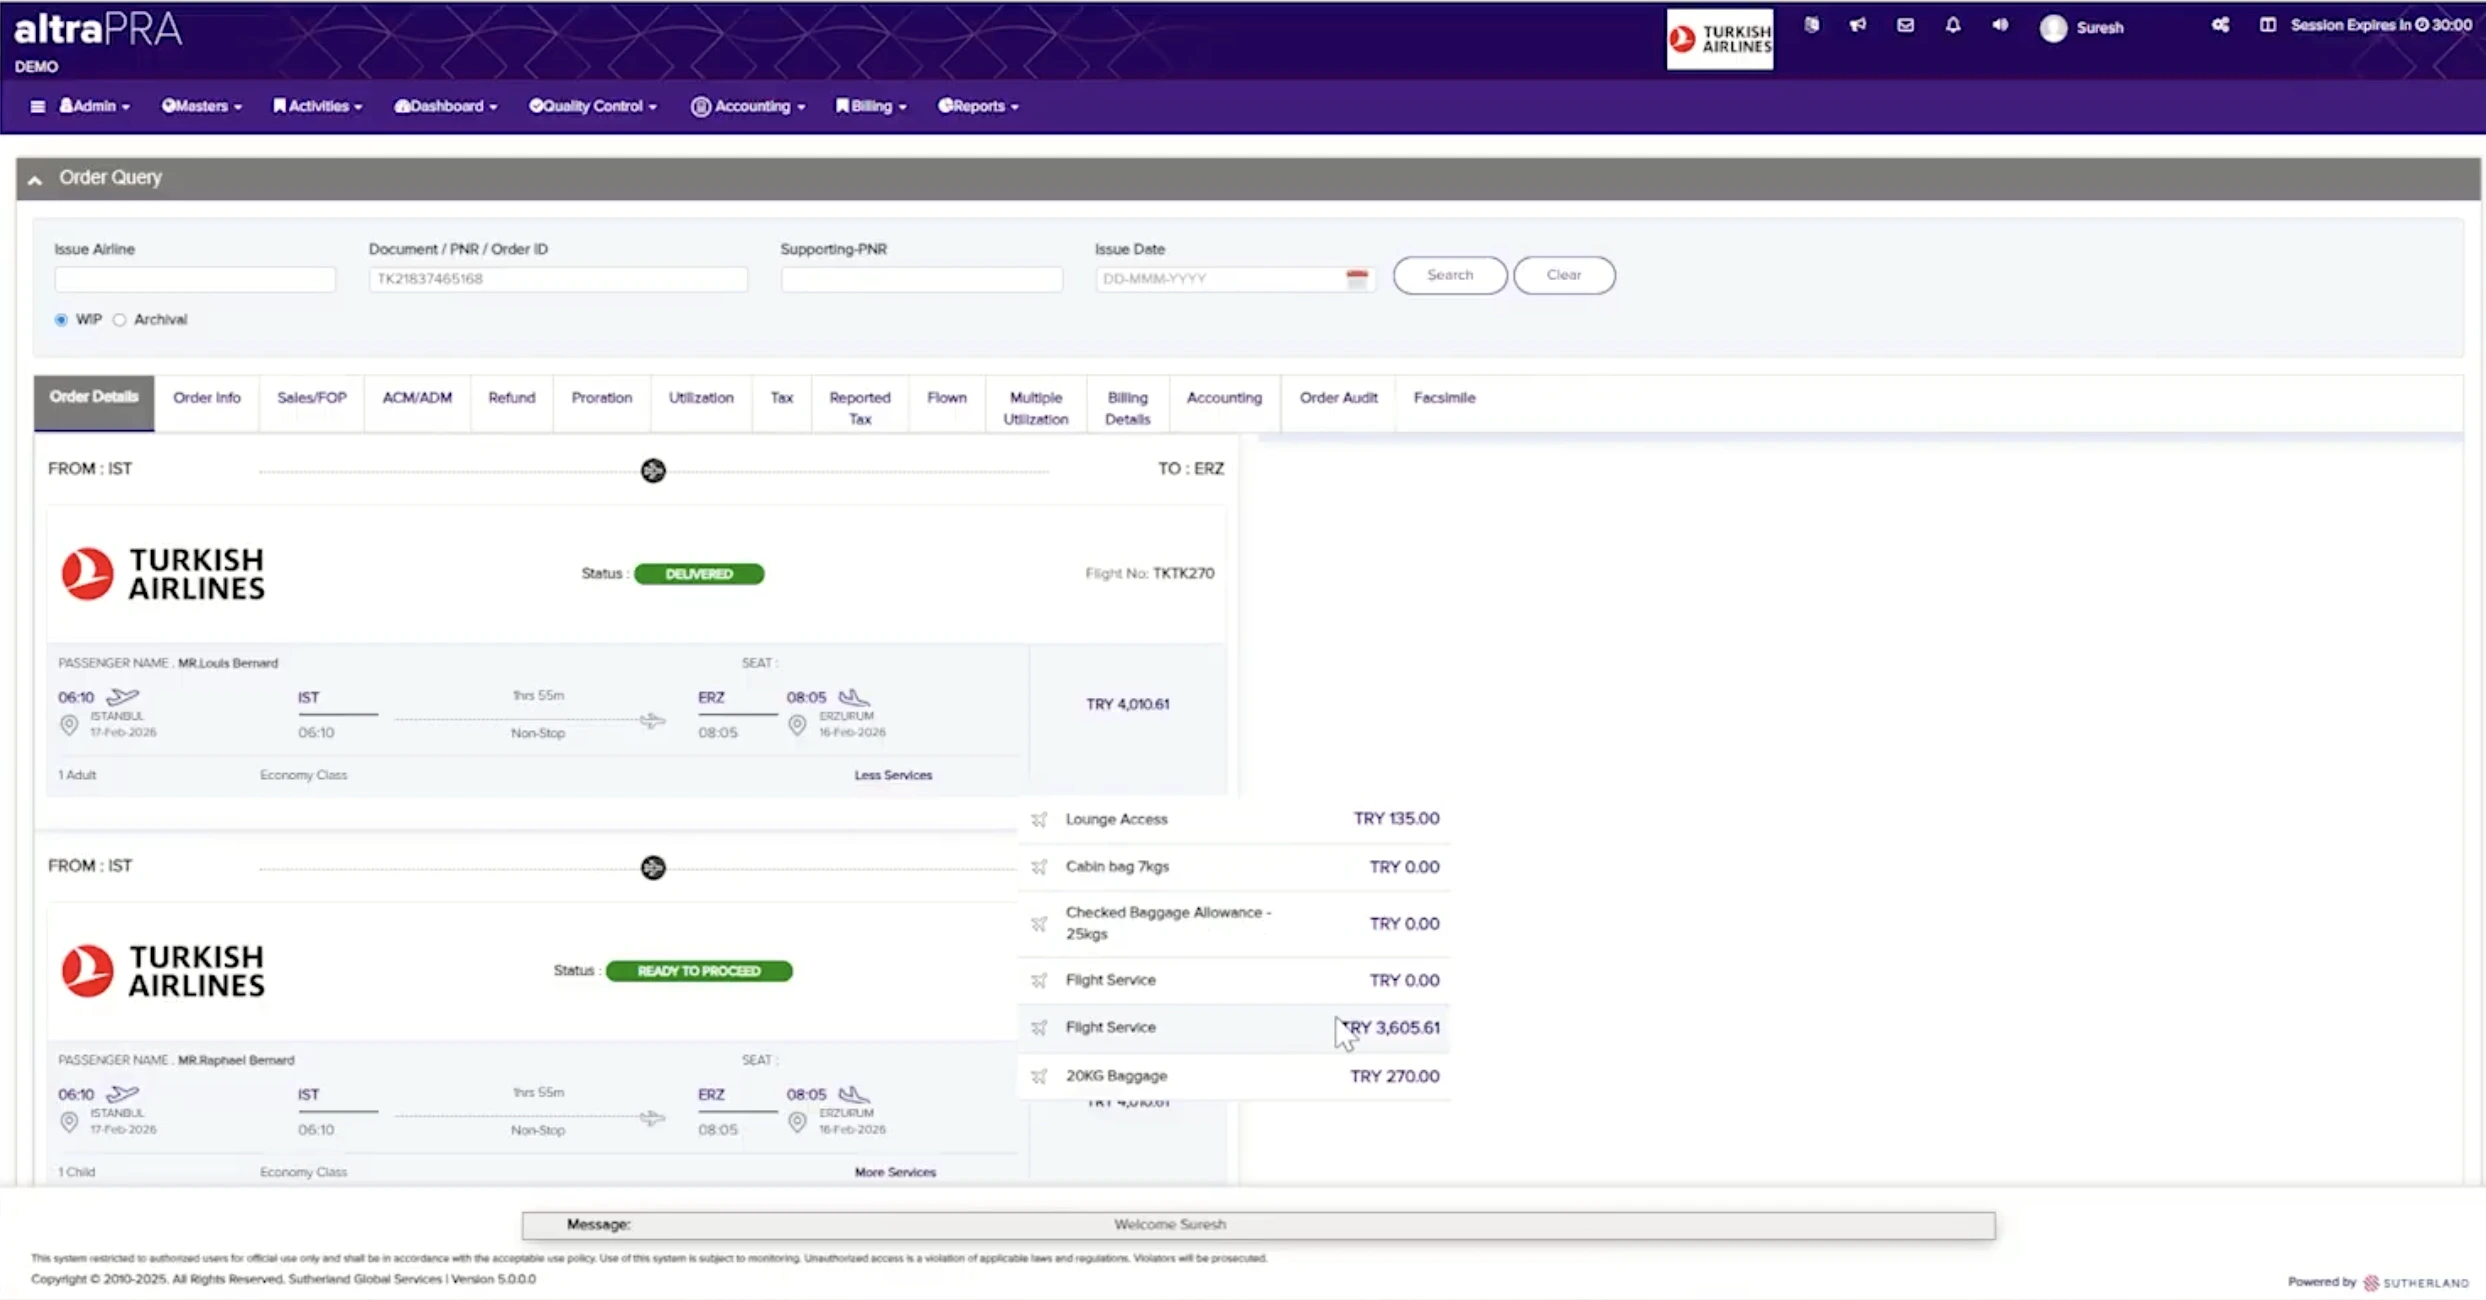This screenshot has height=1300, width=2486.
Task: Open the hamburger menu in navigation bar
Action: [37, 106]
